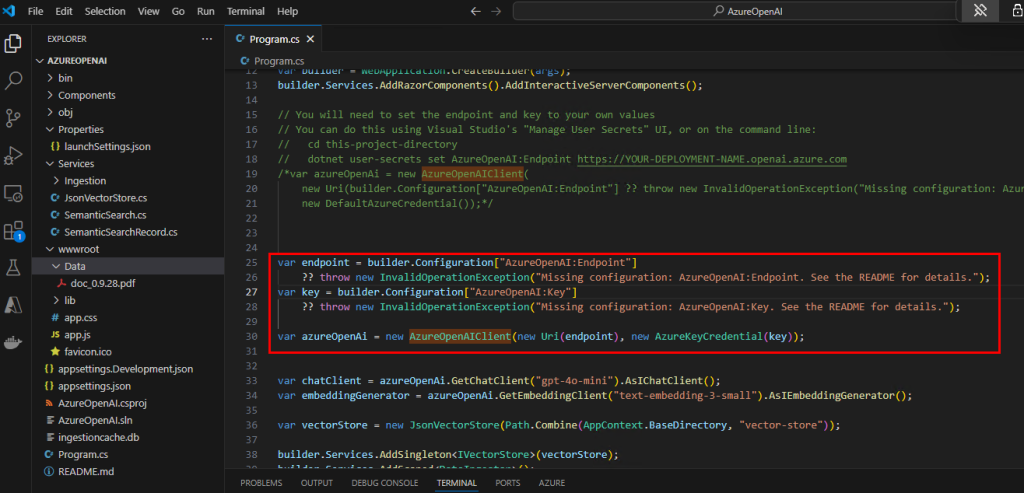Switch to PROBLEMS panel tab
1024x493 pixels.
[x=261, y=483]
